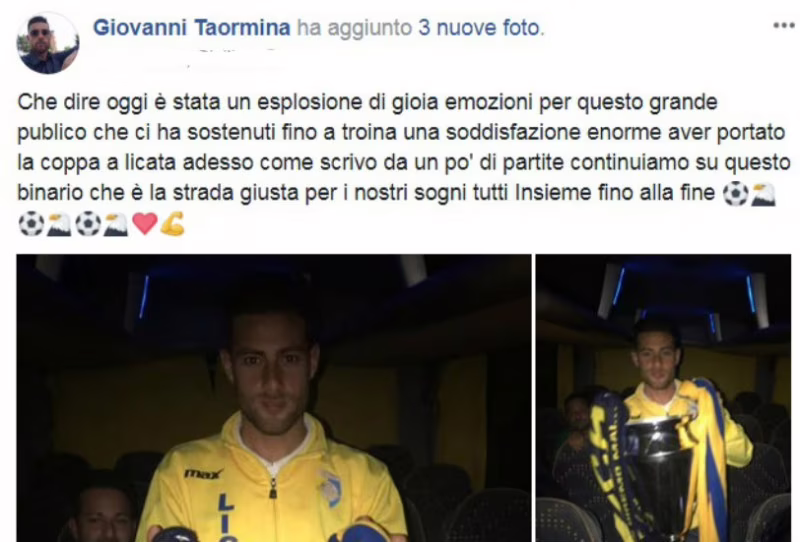Click the silver trophy cup in the right photo
The width and height of the screenshot is (800, 542).
point(661,472)
